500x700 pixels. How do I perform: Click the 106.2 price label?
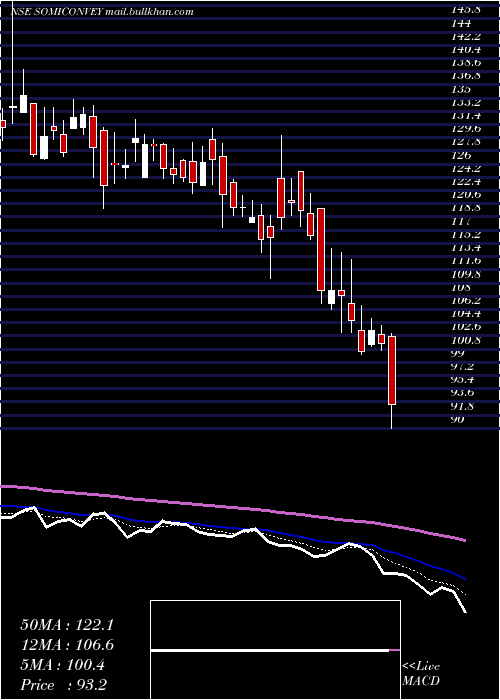[468, 300]
